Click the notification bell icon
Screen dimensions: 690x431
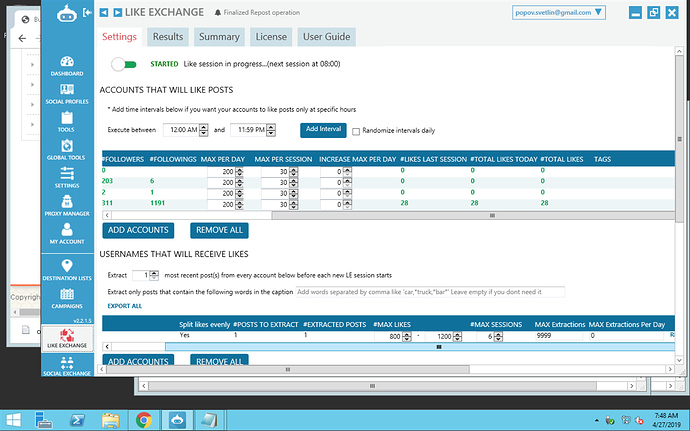click(x=217, y=13)
